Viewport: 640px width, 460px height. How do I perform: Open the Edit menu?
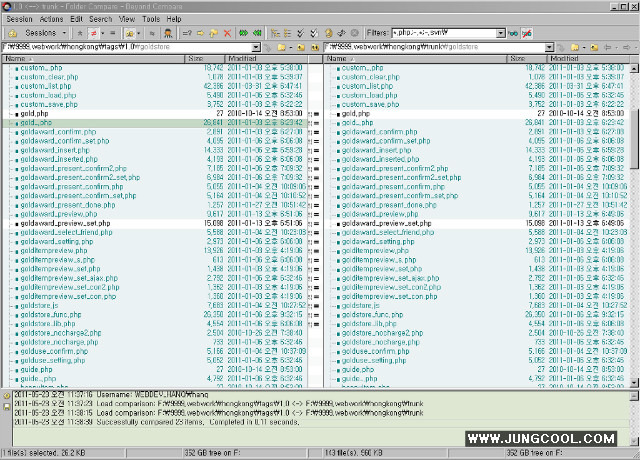tap(76, 19)
